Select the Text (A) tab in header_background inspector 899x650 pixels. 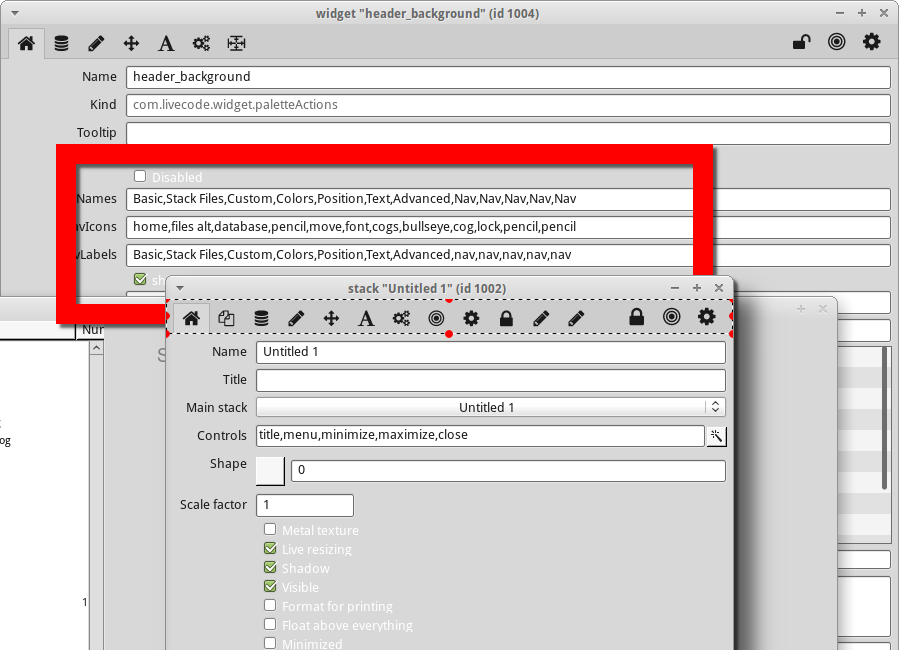166,43
